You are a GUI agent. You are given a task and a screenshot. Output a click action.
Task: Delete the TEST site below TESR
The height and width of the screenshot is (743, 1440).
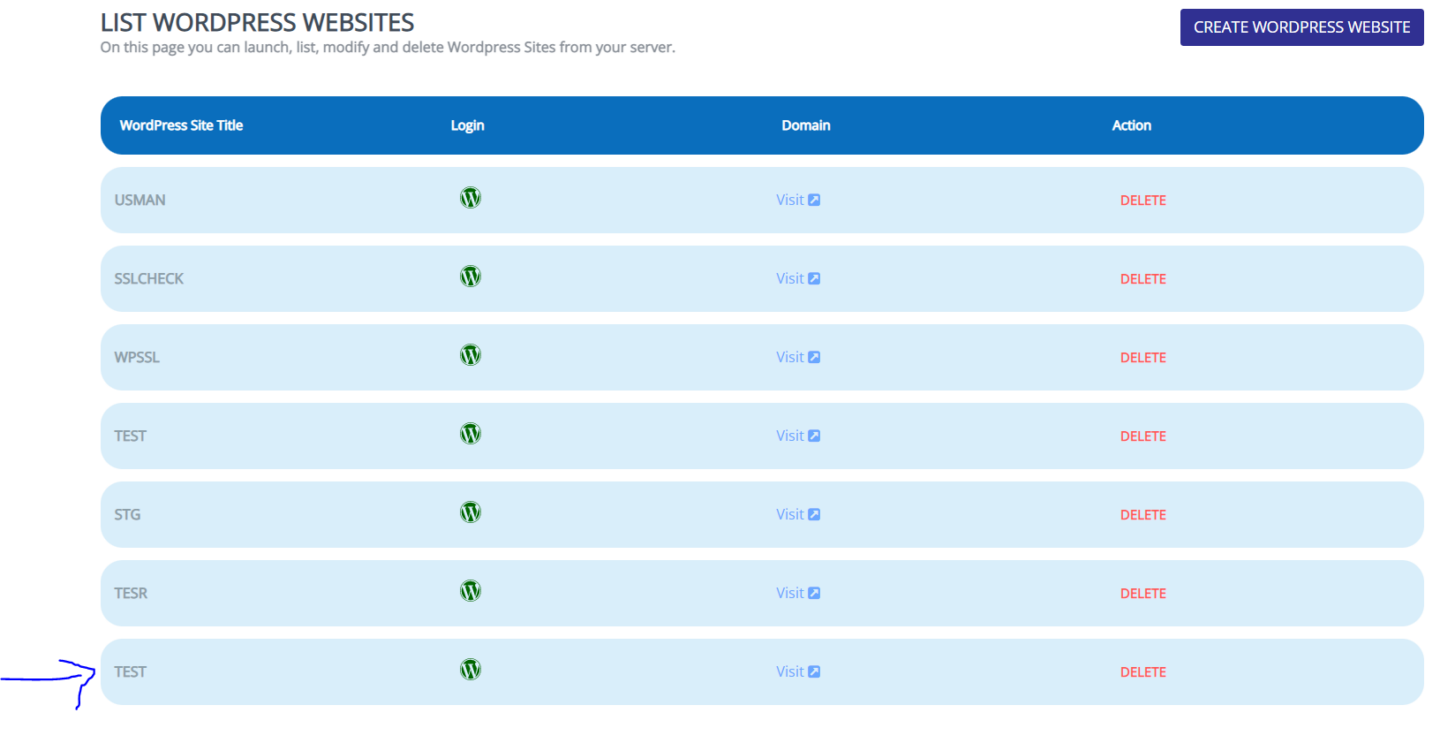pyautogui.click(x=1142, y=672)
